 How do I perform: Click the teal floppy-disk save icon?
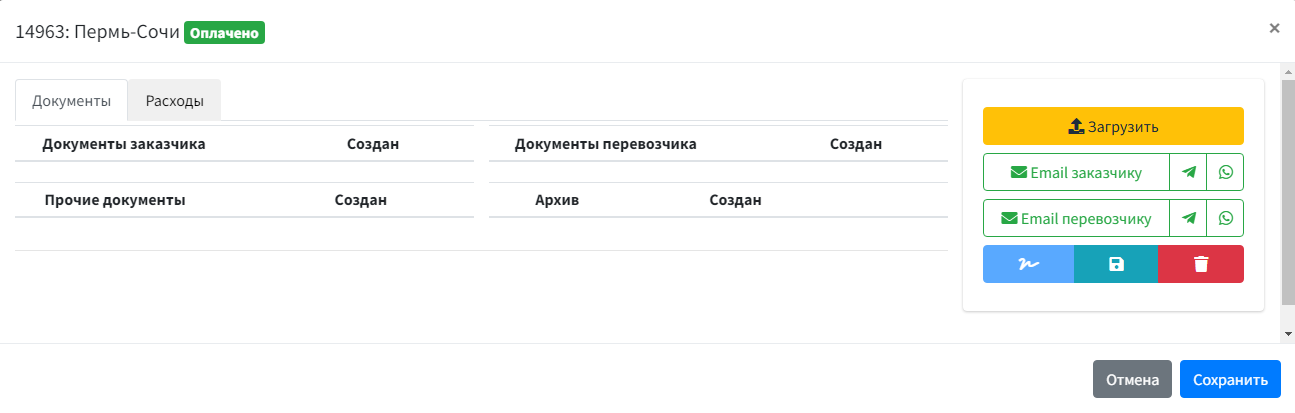(x=1116, y=264)
